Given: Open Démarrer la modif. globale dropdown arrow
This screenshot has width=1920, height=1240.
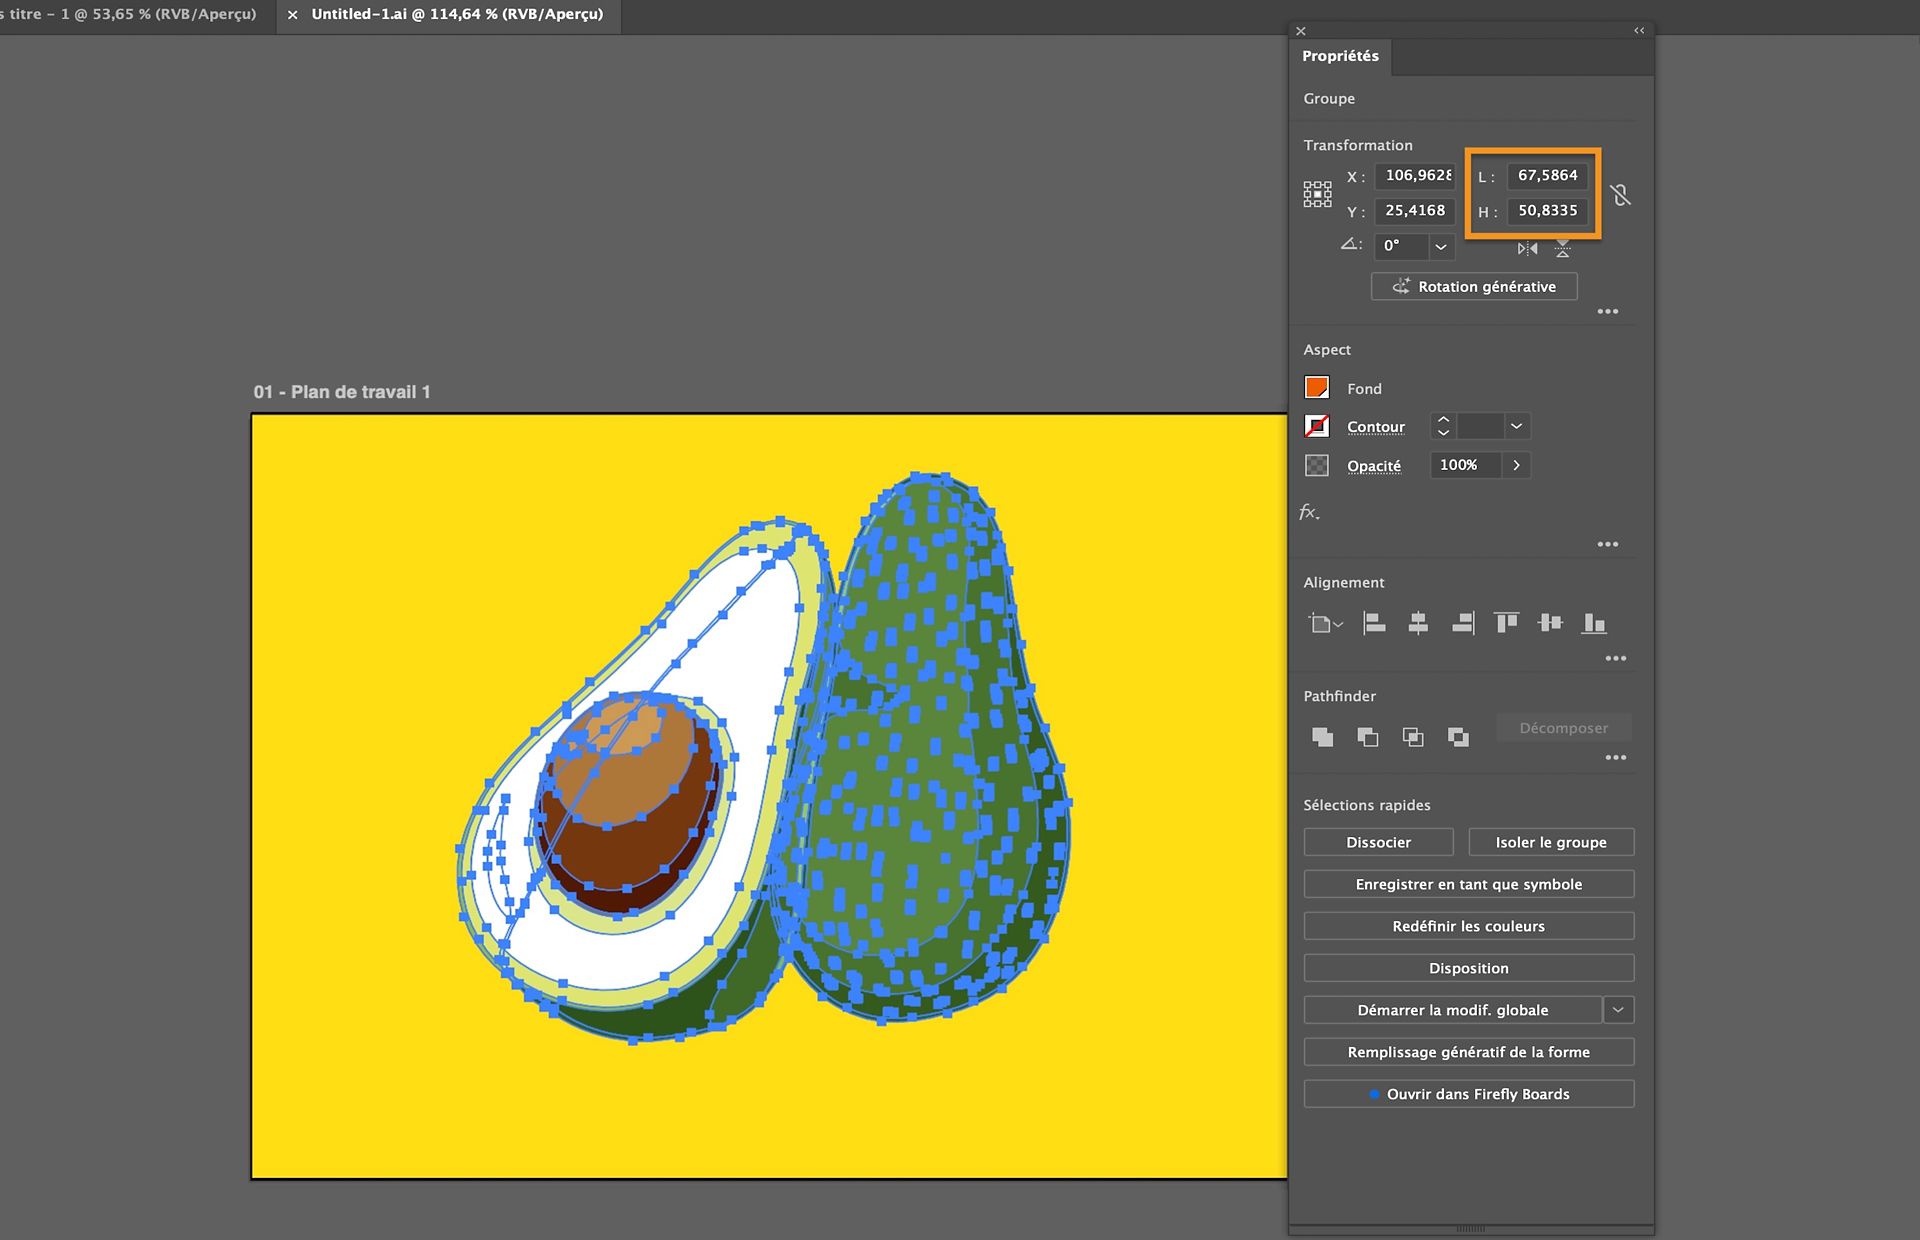Looking at the screenshot, I should [1618, 1010].
